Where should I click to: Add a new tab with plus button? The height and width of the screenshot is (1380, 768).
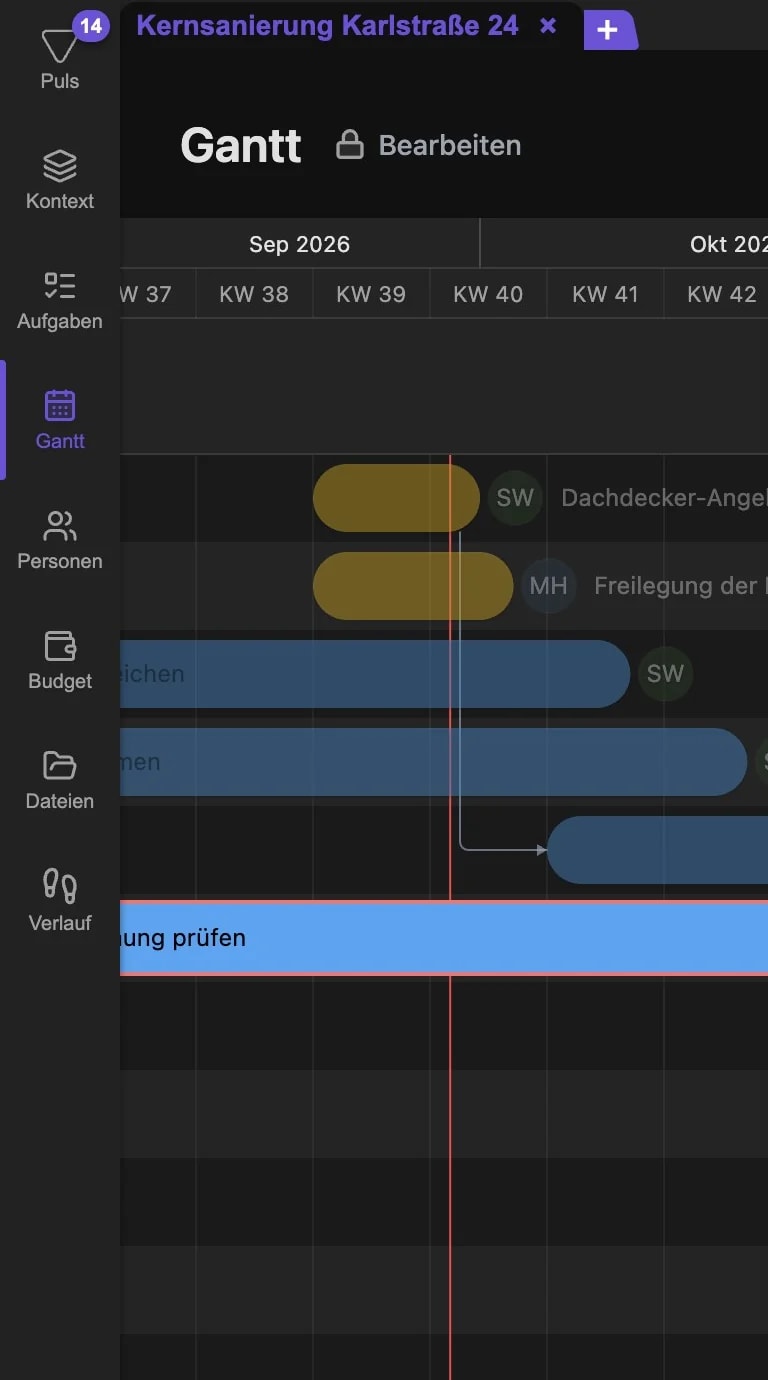[x=608, y=30]
